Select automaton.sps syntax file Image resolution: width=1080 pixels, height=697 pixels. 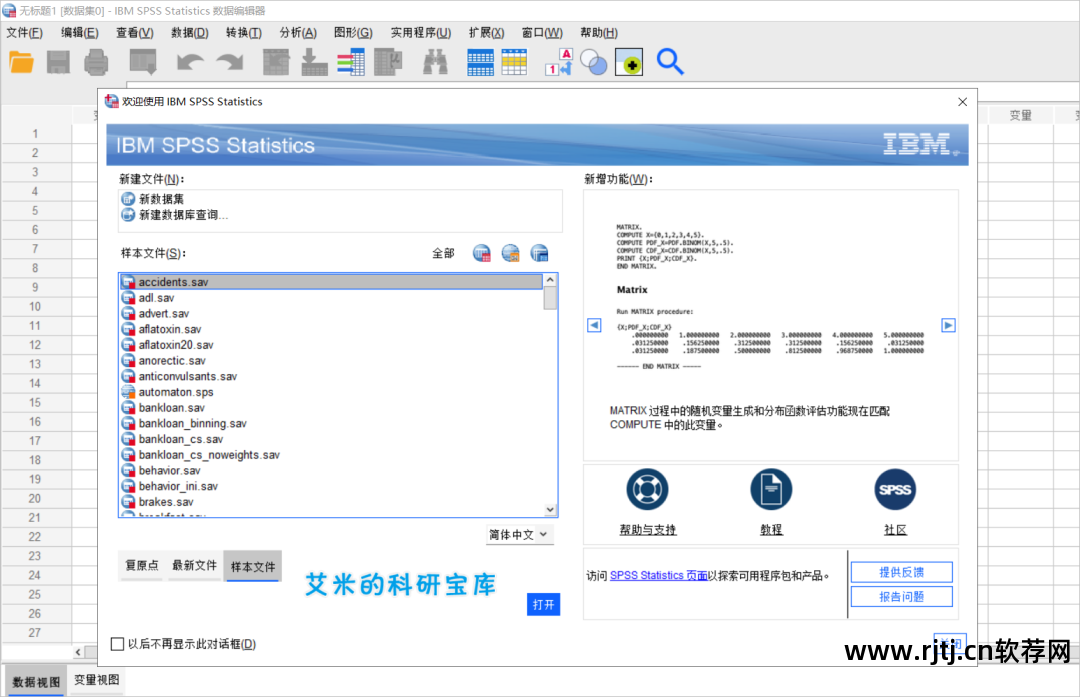point(331,392)
